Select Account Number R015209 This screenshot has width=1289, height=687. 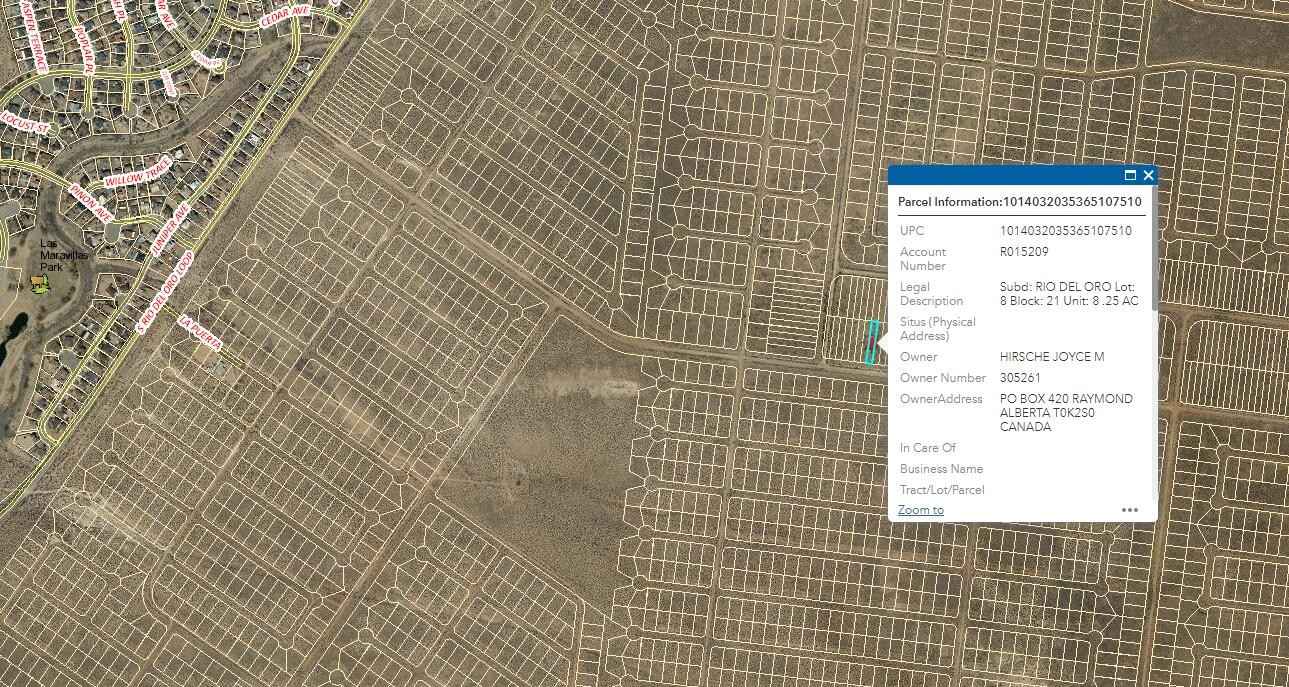pyautogui.click(x=1024, y=252)
